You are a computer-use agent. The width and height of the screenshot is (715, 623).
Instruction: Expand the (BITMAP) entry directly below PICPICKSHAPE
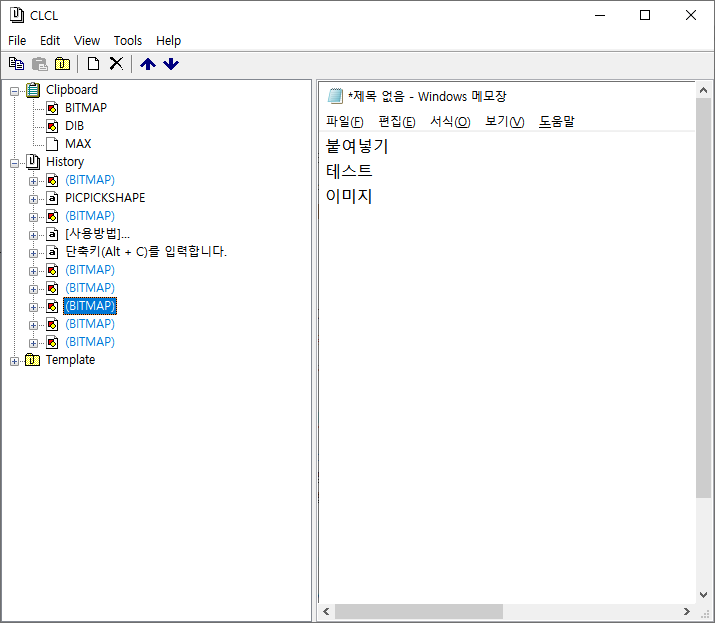[x=33, y=217]
